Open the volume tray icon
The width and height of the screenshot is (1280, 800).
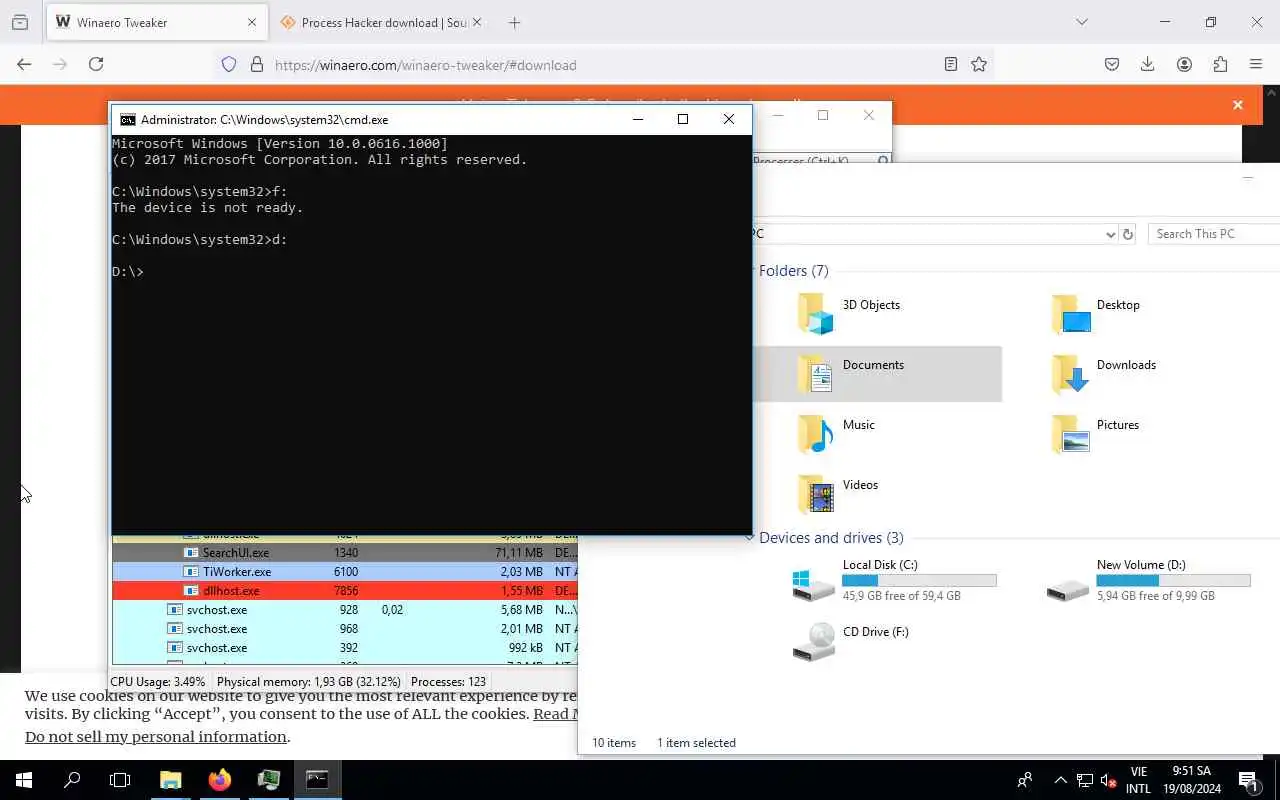click(x=1108, y=780)
